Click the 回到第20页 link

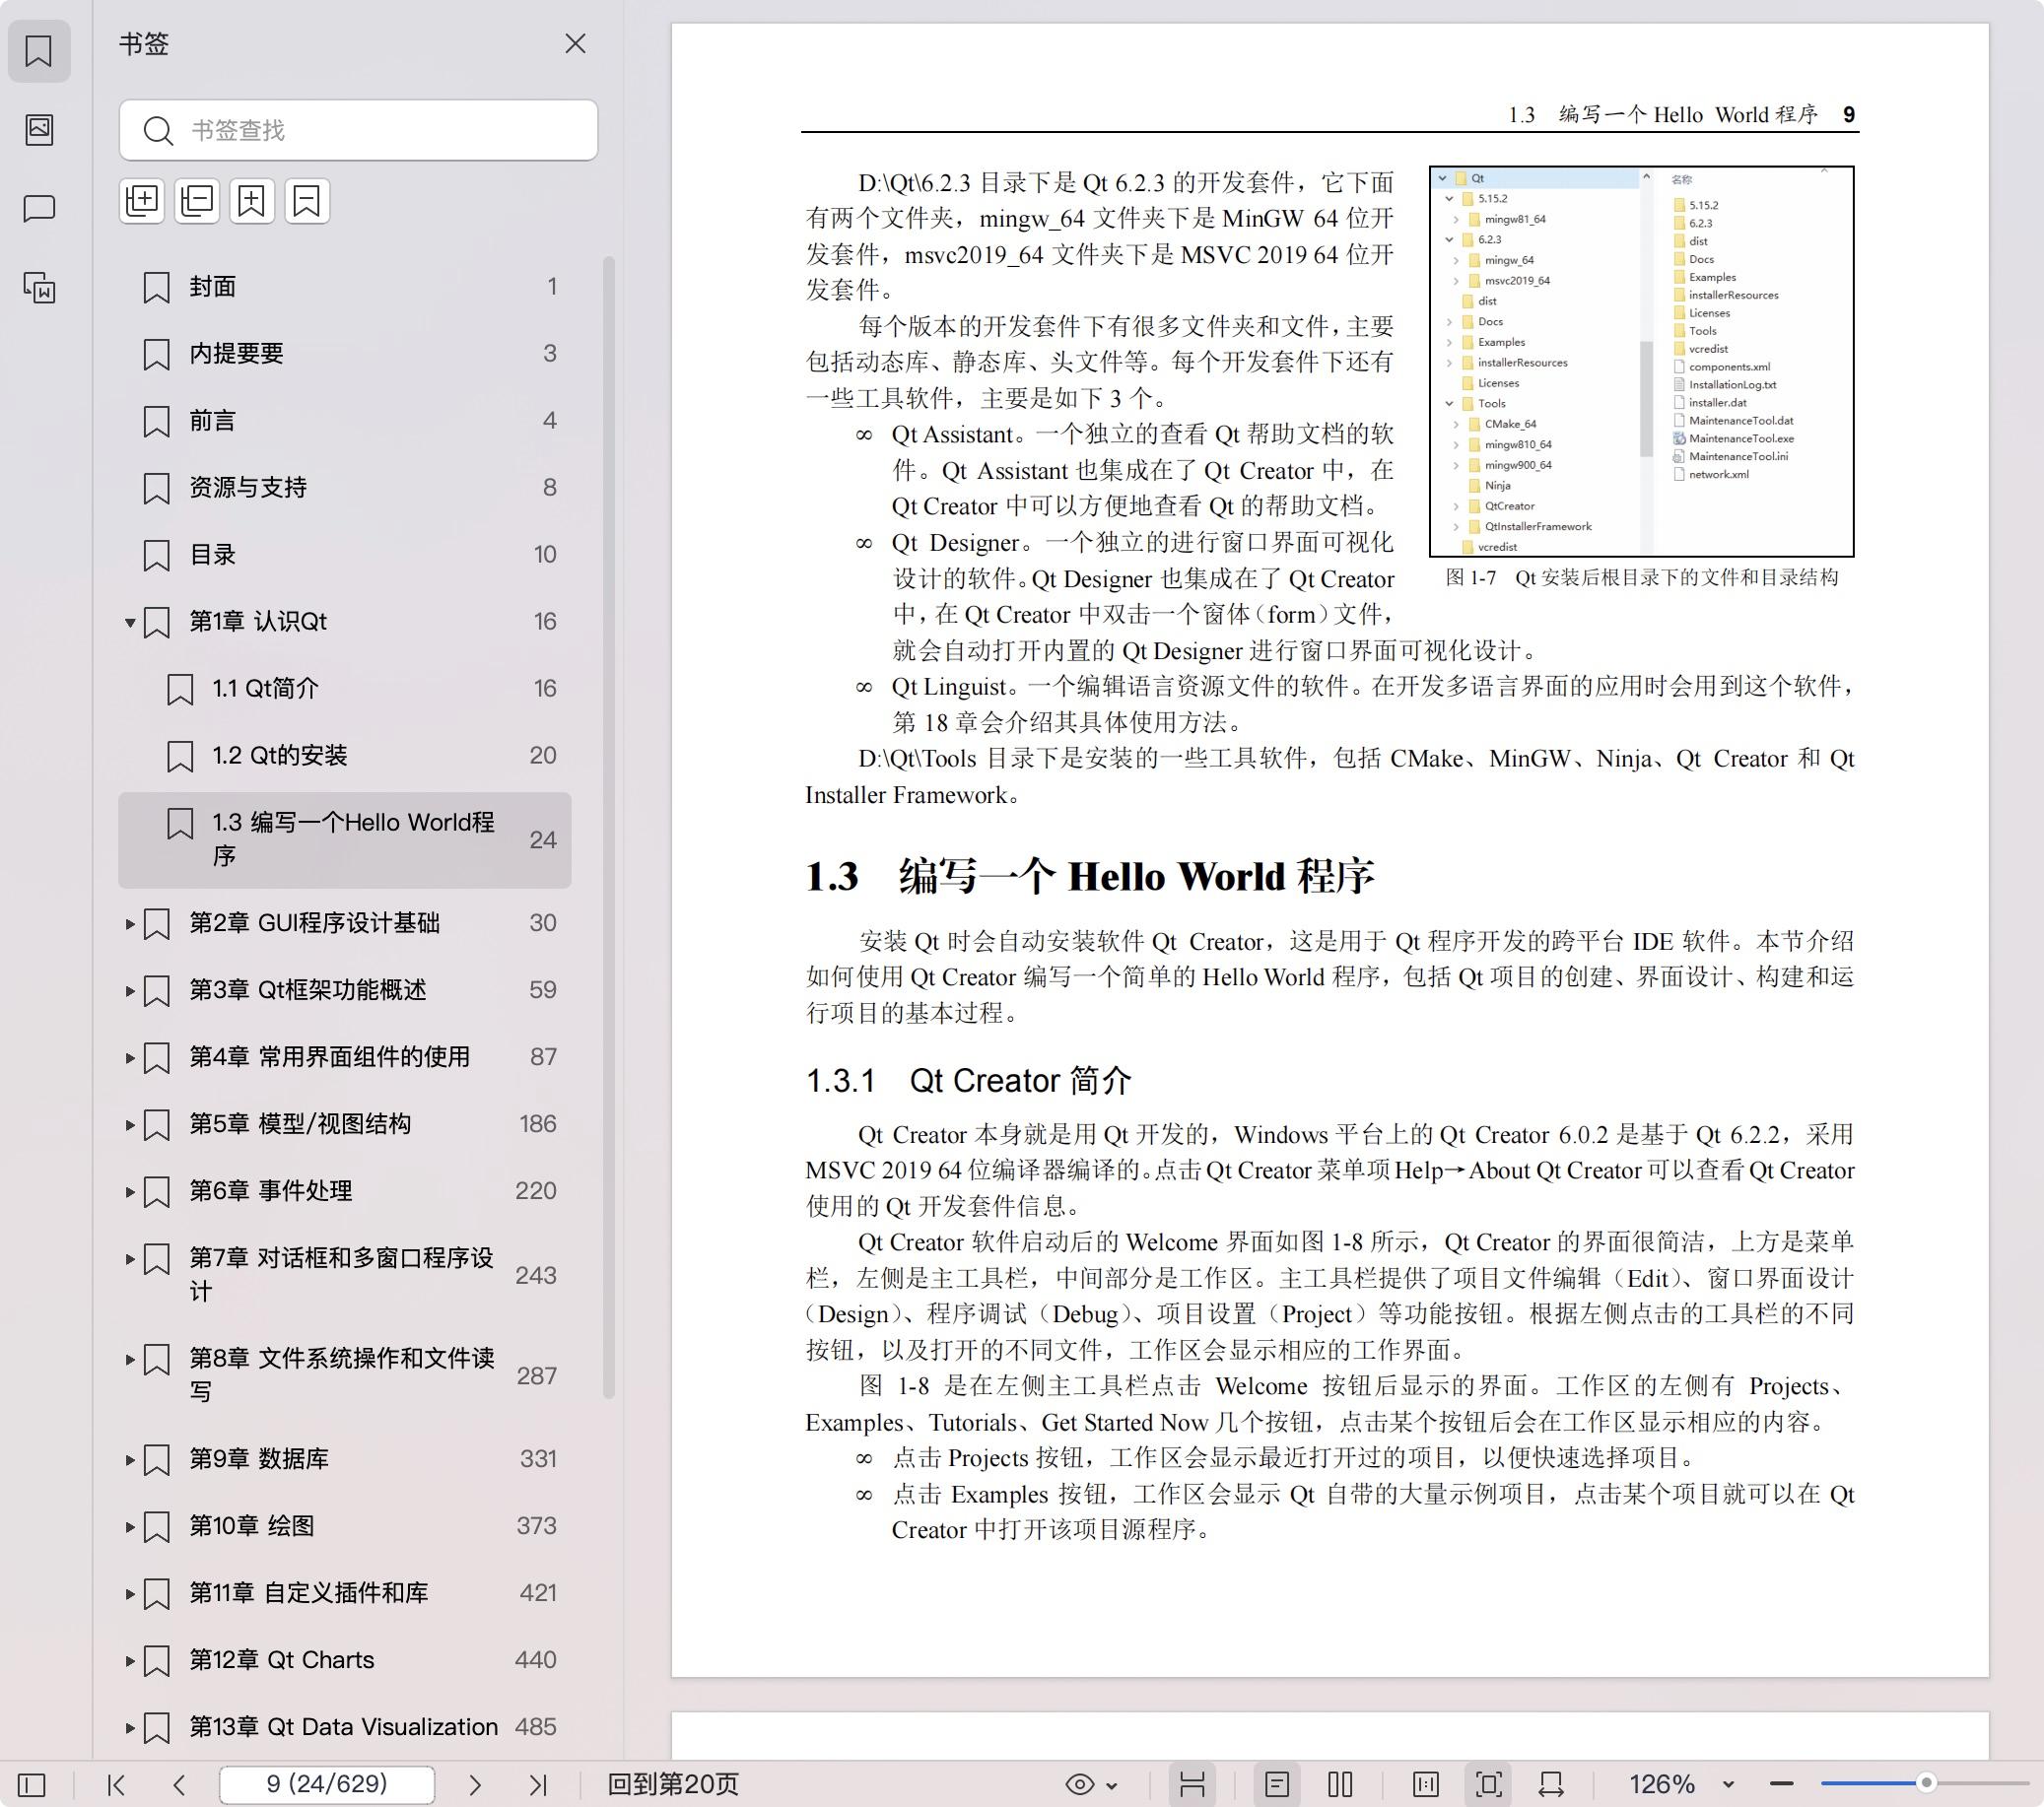673,1785
